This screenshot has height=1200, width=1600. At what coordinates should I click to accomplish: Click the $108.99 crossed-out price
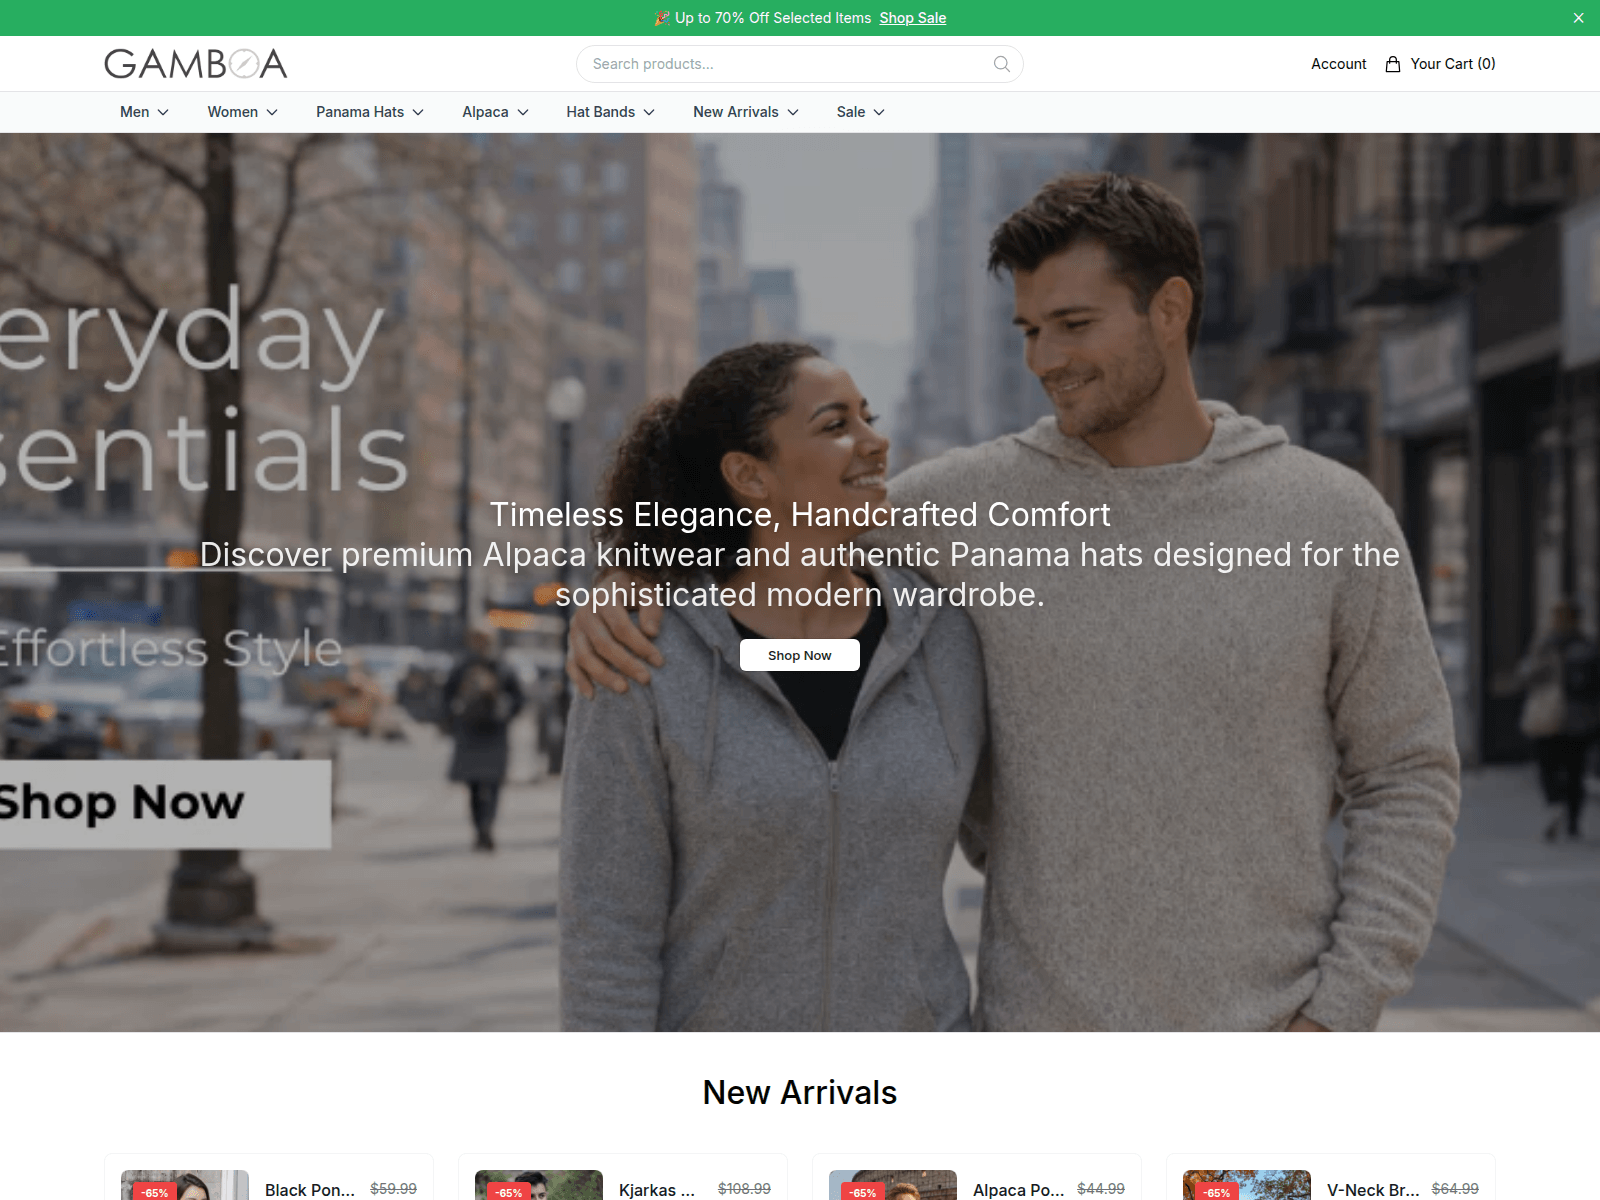(x=744, y=1188)
